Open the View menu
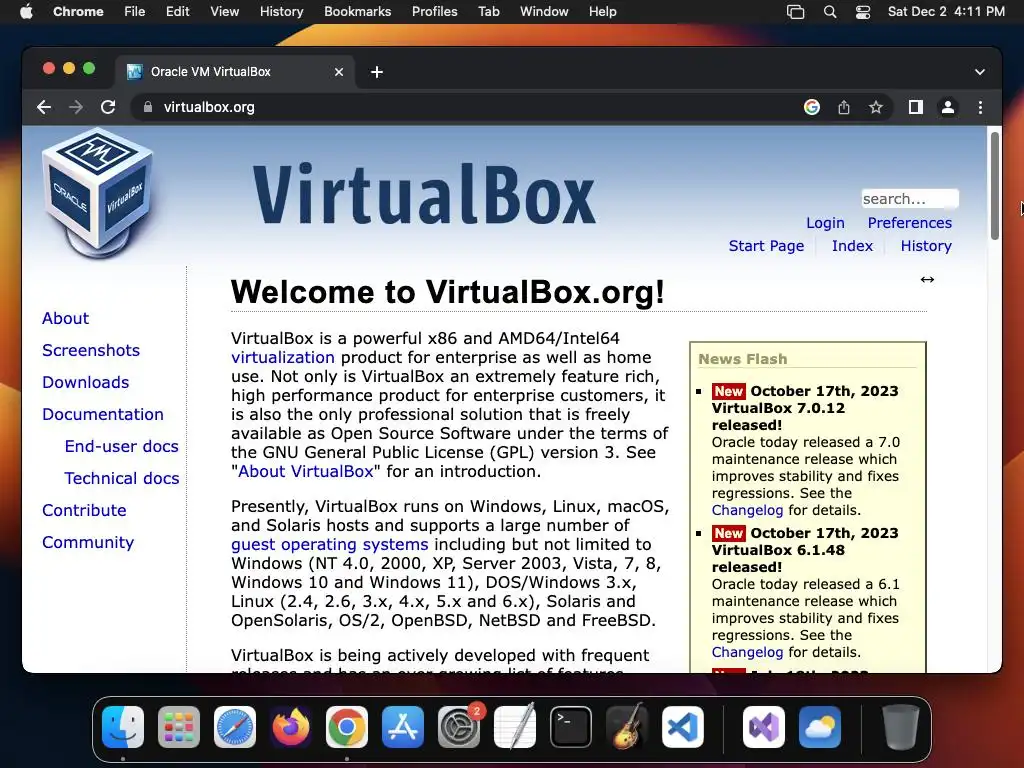The height and width of the screenshot is (768, 1024). tap(225, 12)
